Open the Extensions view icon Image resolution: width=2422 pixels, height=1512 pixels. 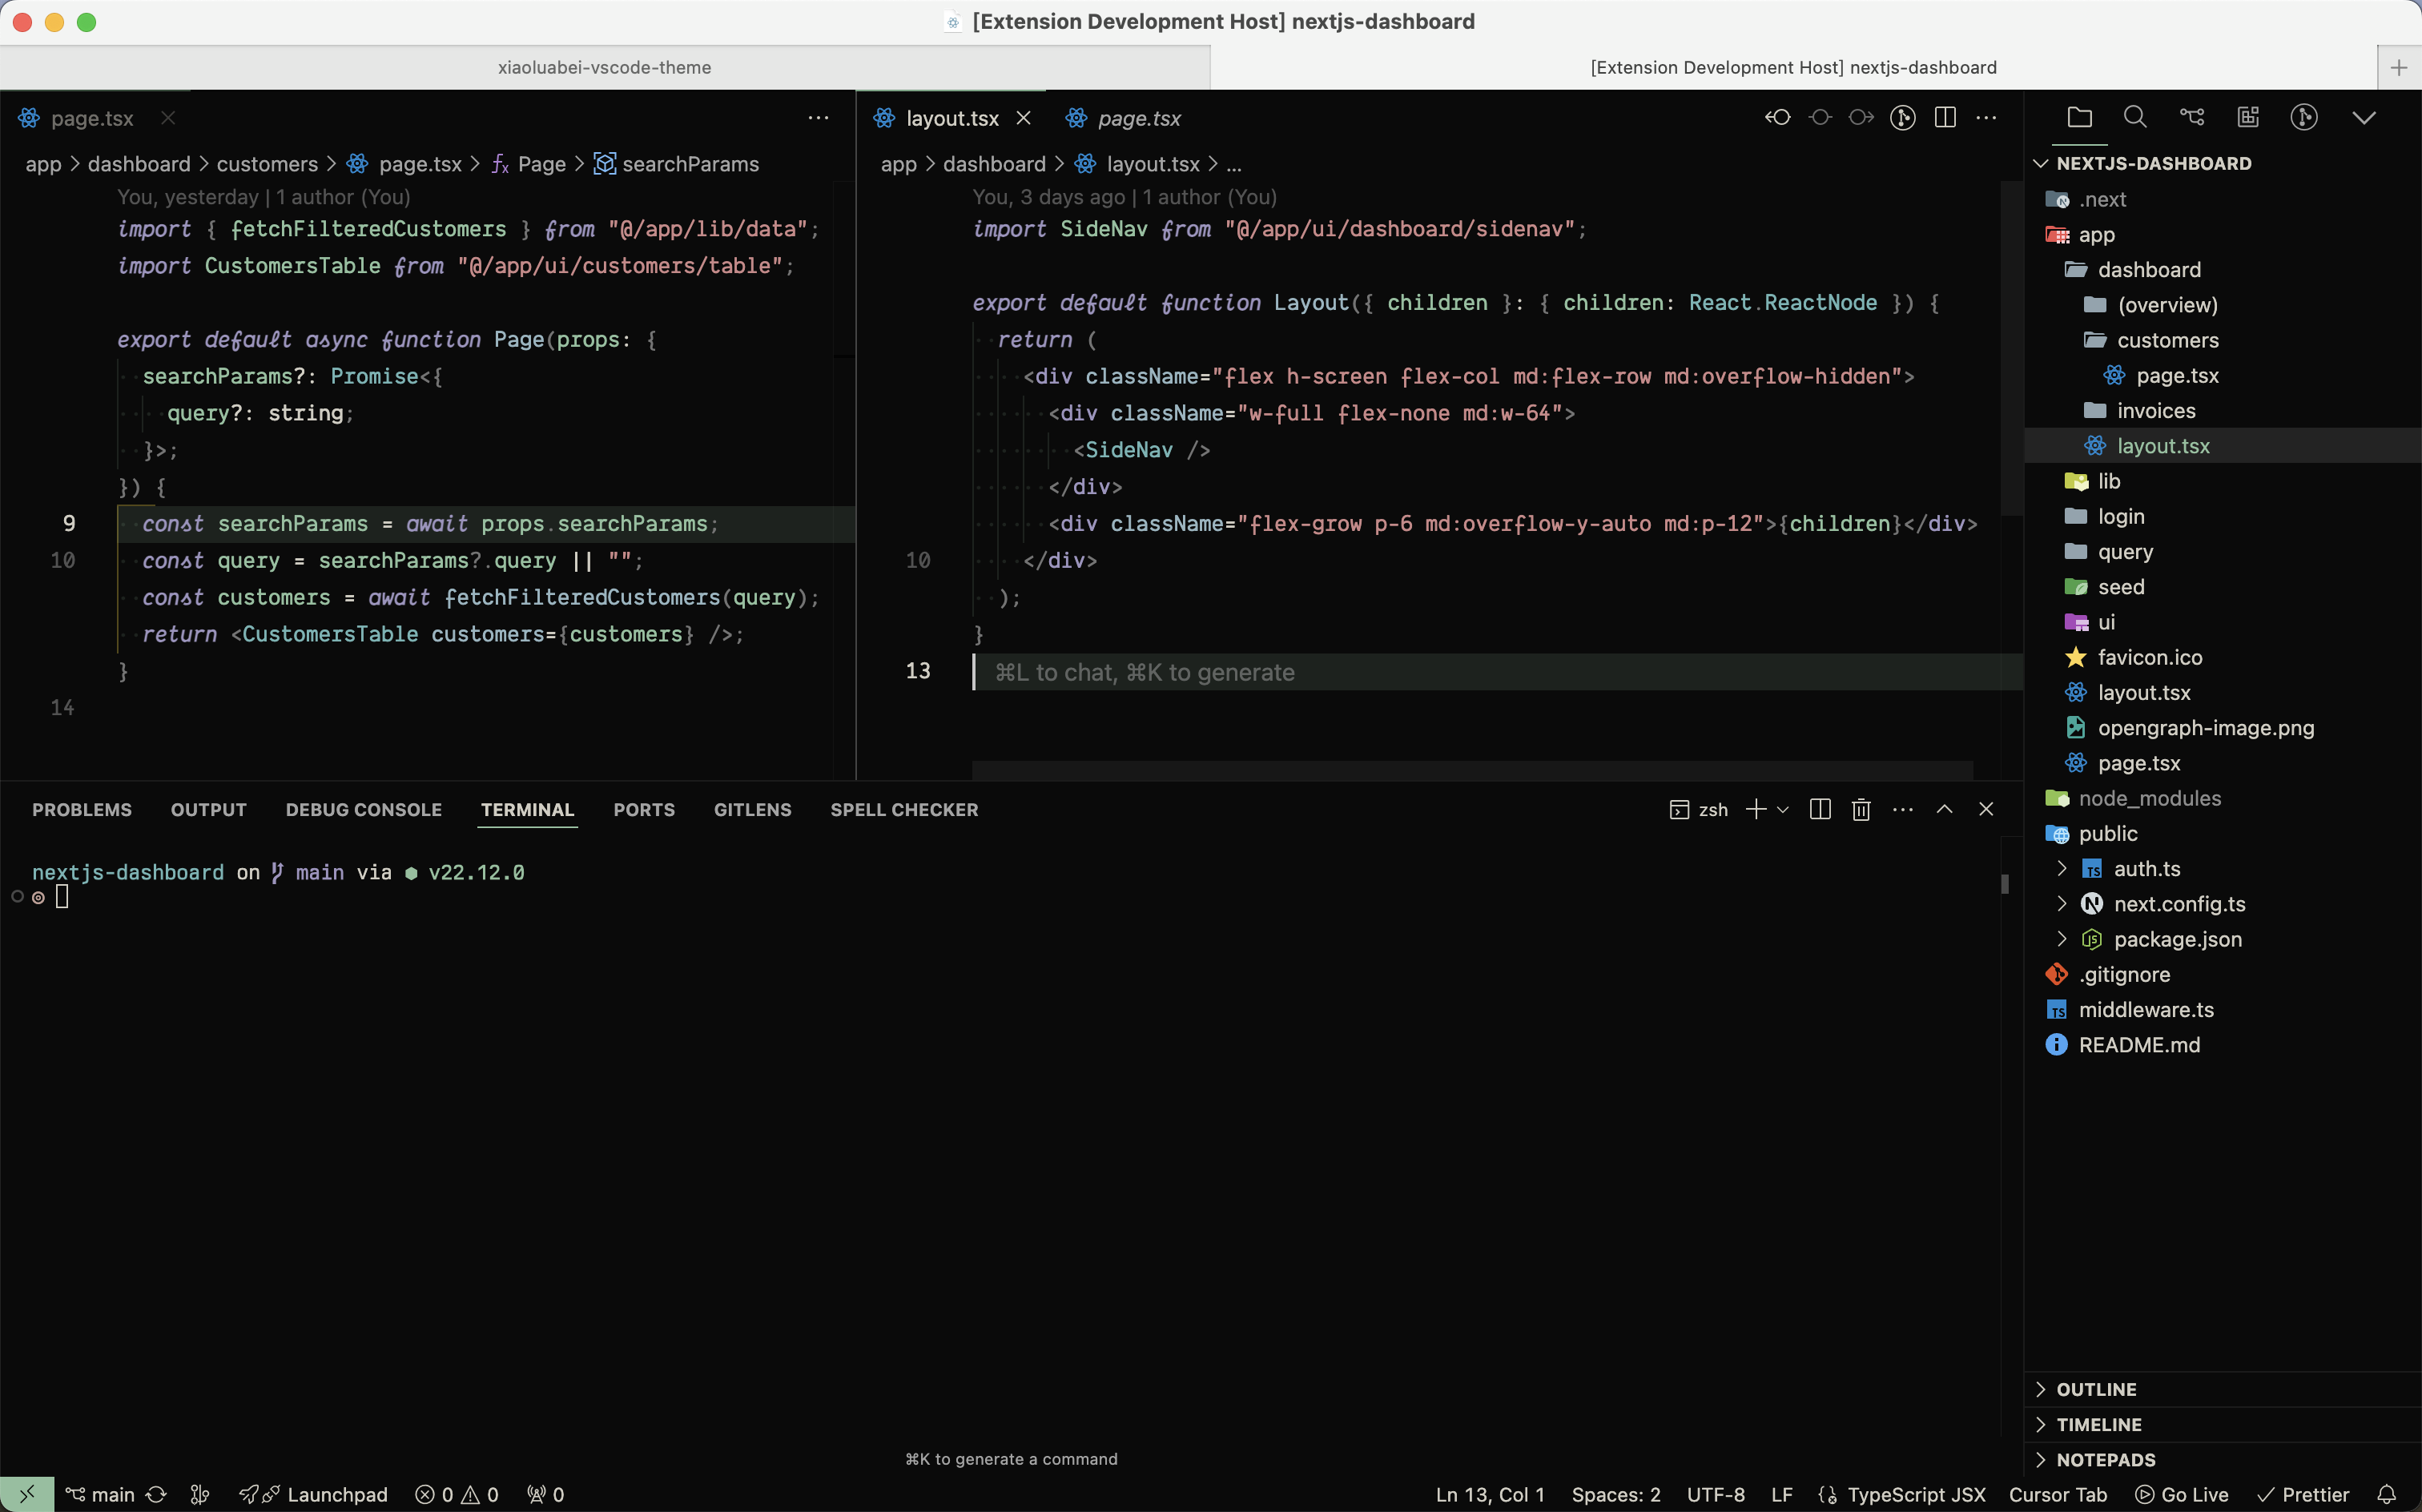point(2248,117)
